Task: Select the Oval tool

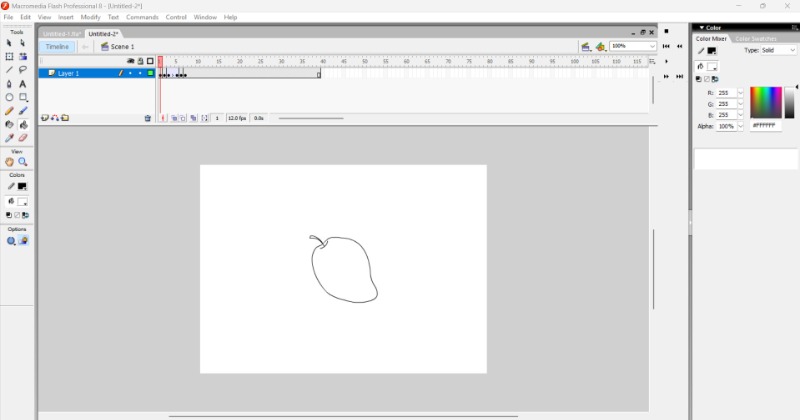Action: tap(10, 97)
